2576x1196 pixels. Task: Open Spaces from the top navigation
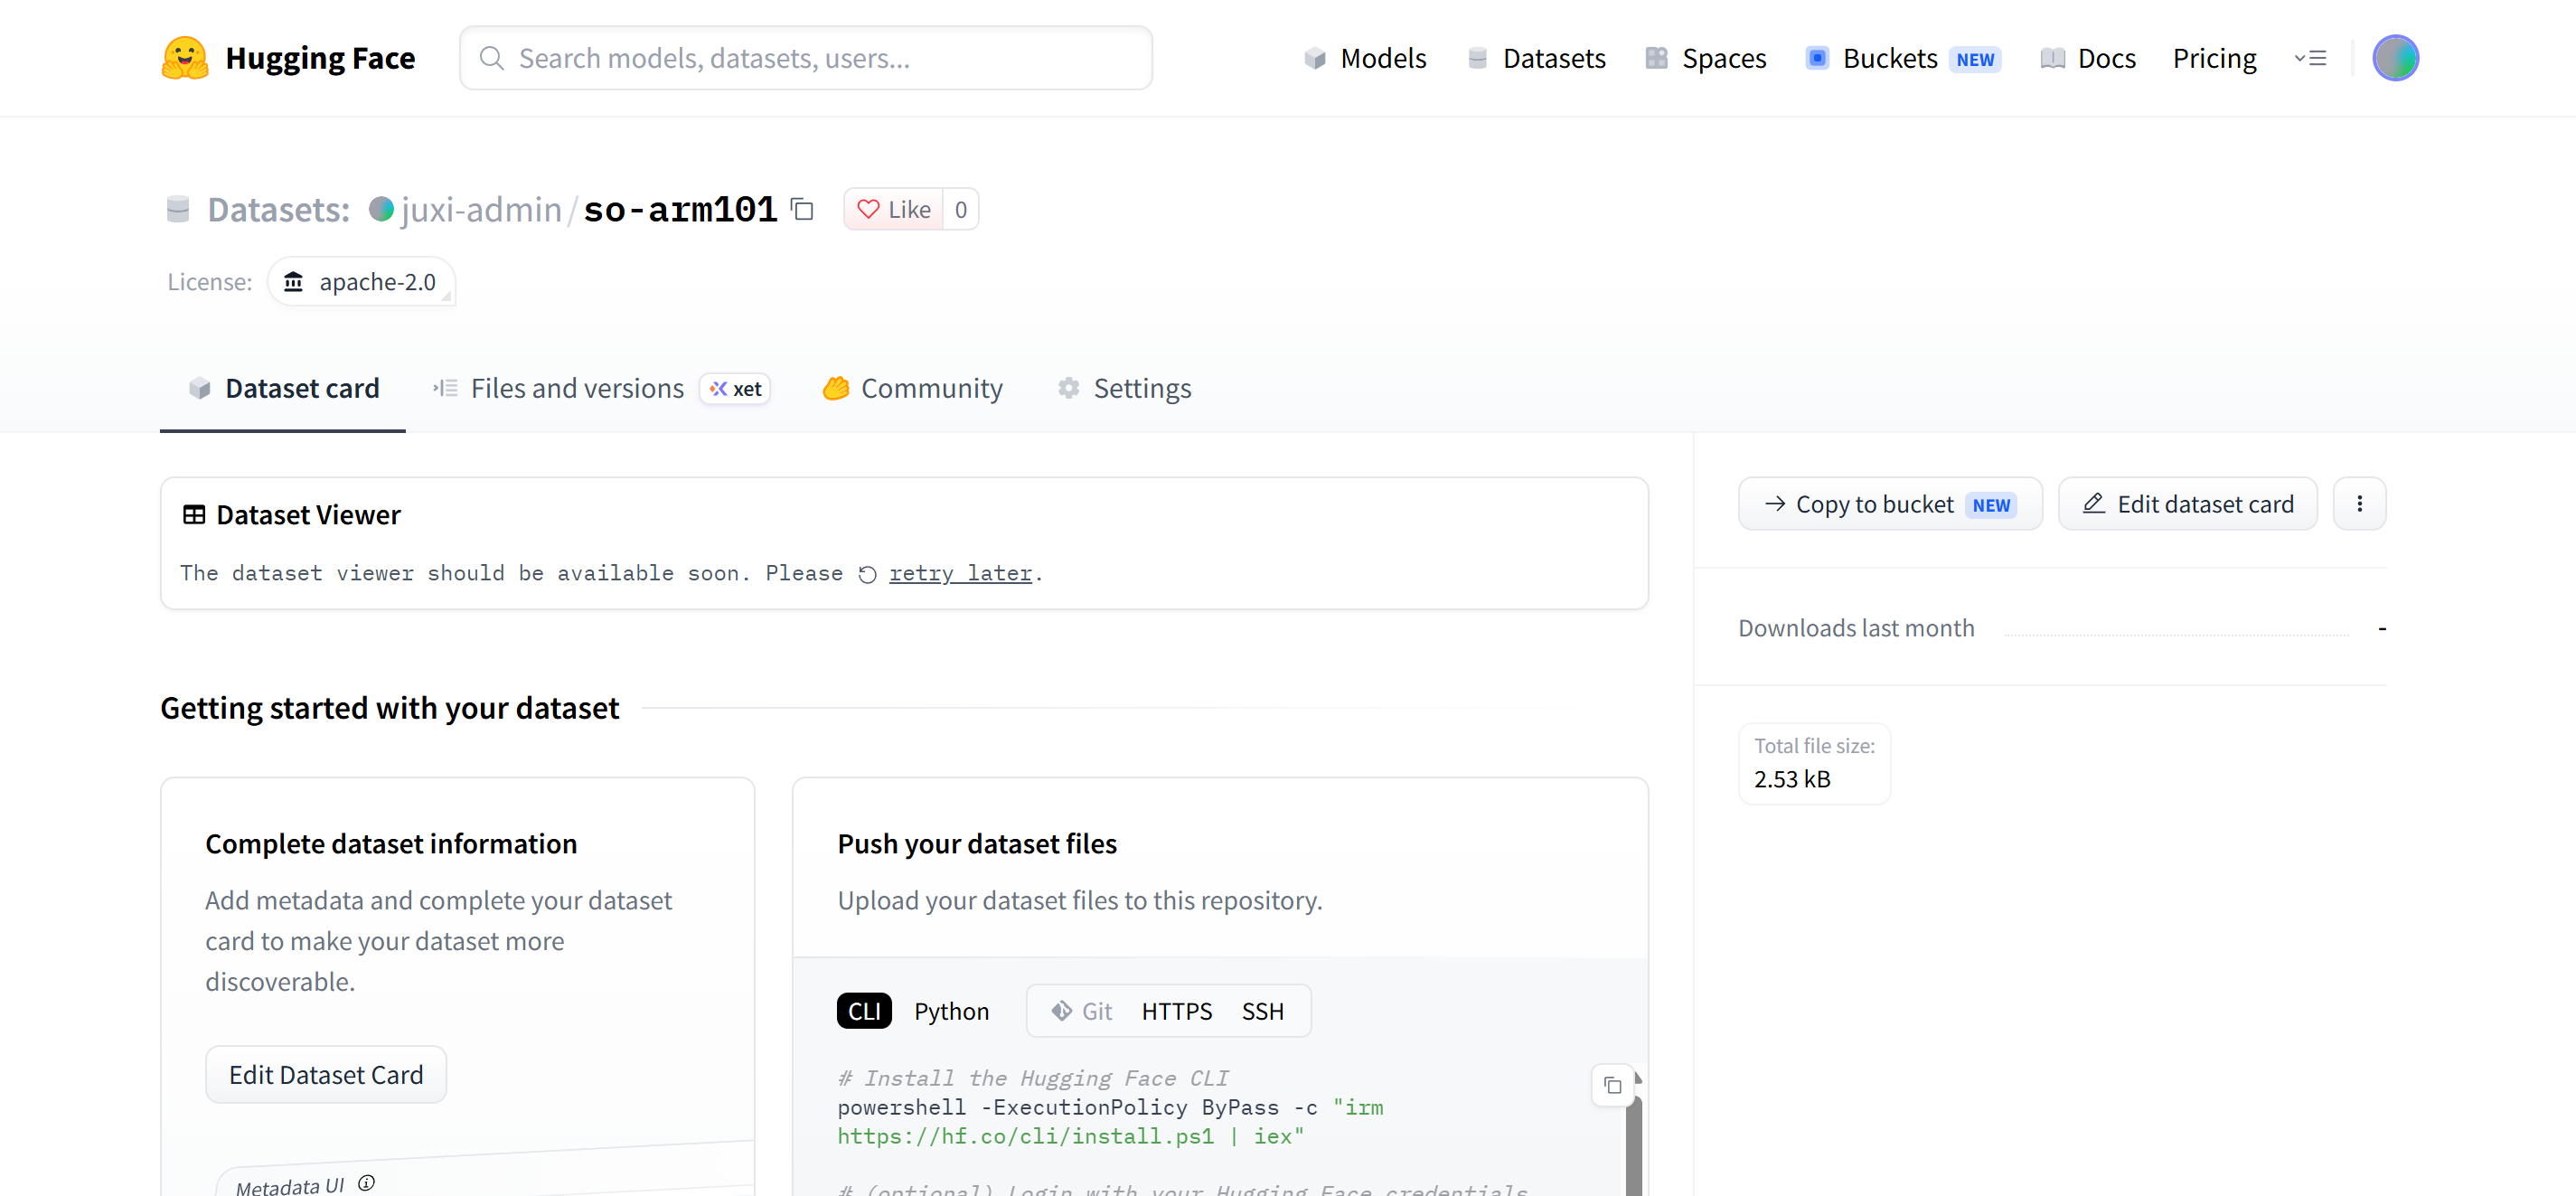click(1706, 58)
